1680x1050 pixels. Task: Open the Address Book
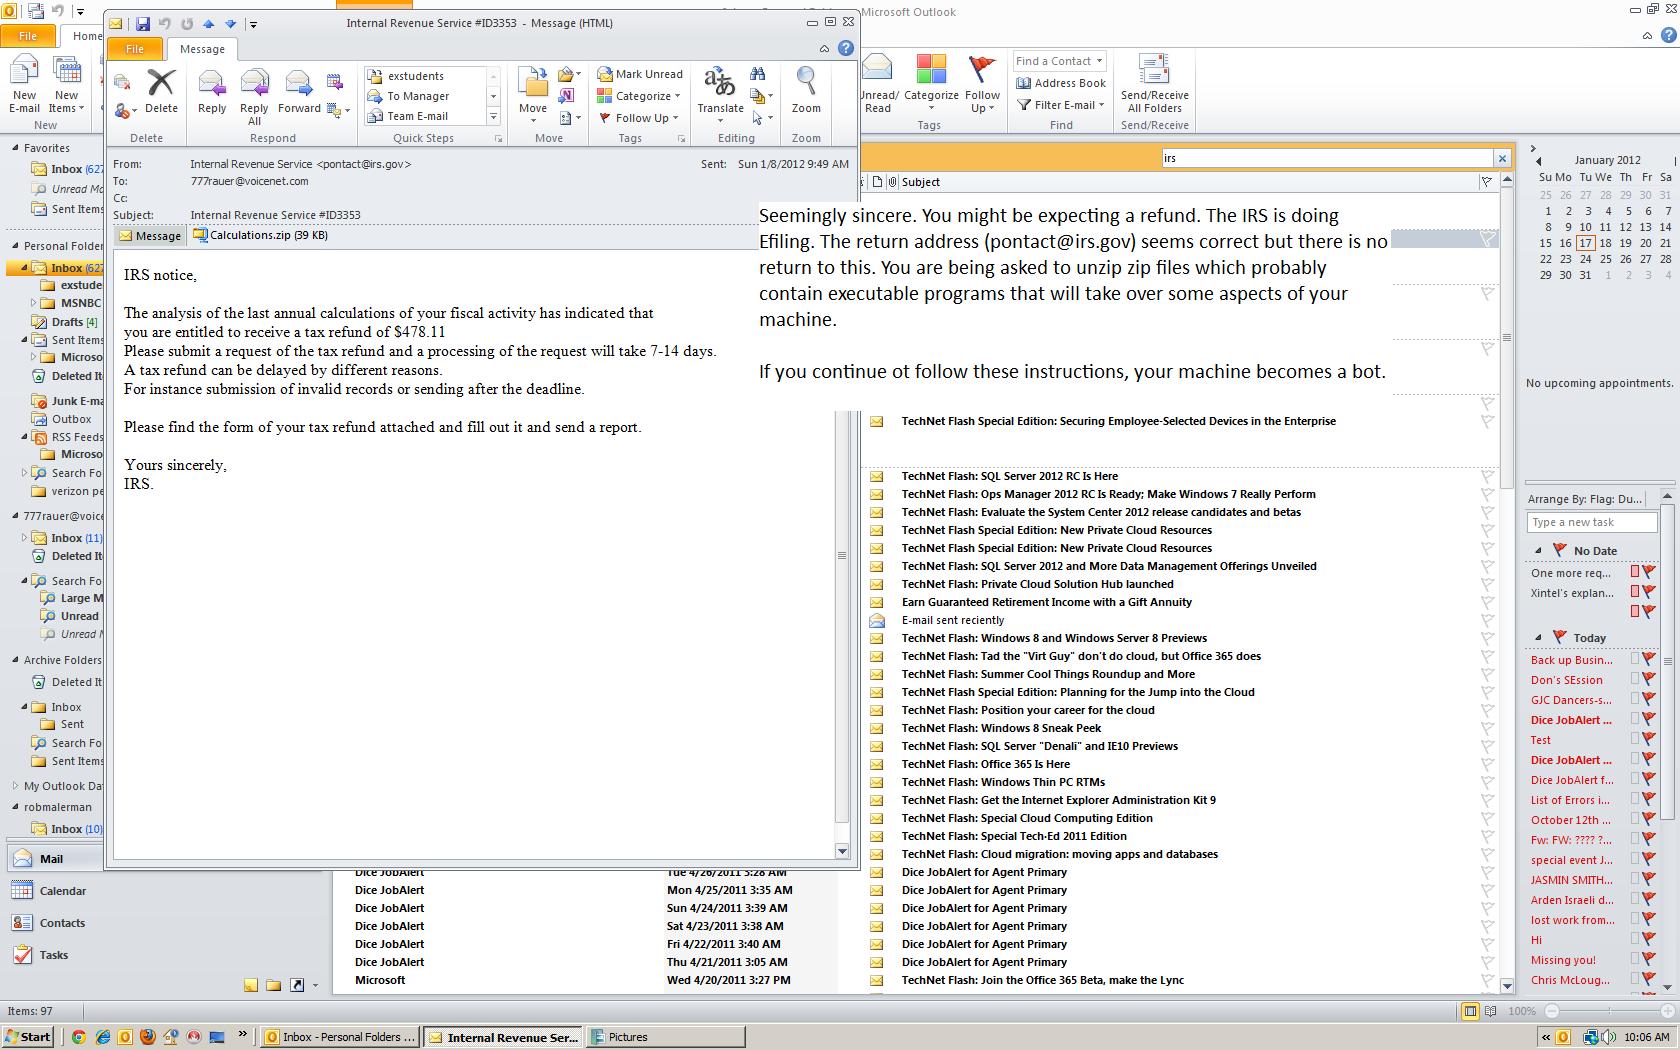point(1061,83)
